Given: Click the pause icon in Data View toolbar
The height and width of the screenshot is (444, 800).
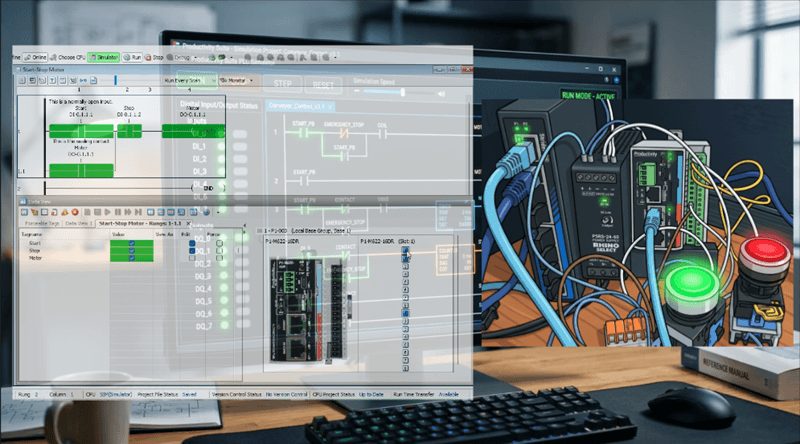Looking at the screenshot, I should tap(117, 212).
